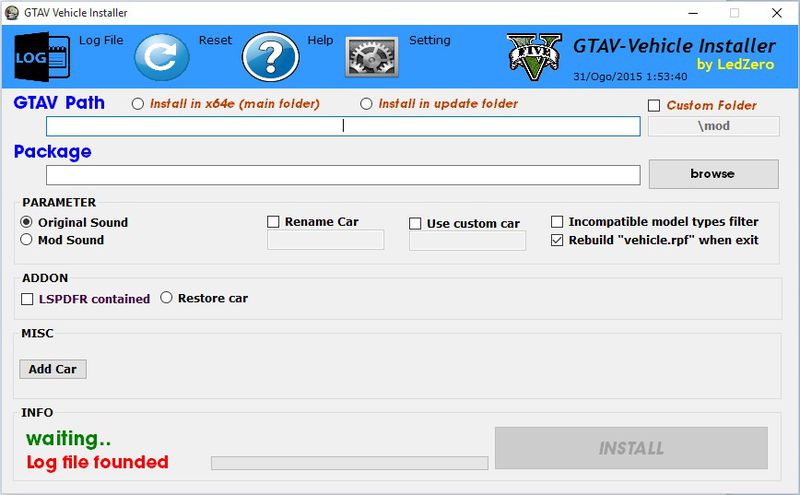Click the MISC group label
The height and width of the screenshot is (495, 800).
click(37, 333)
